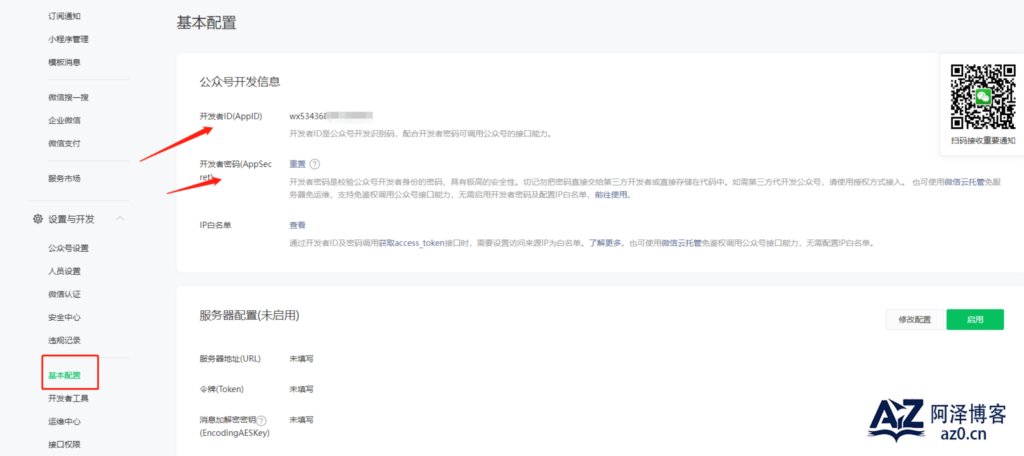Select 公众号设置 in the sidebar
This screenshot has height=456, width=1024.
(68, 248)
